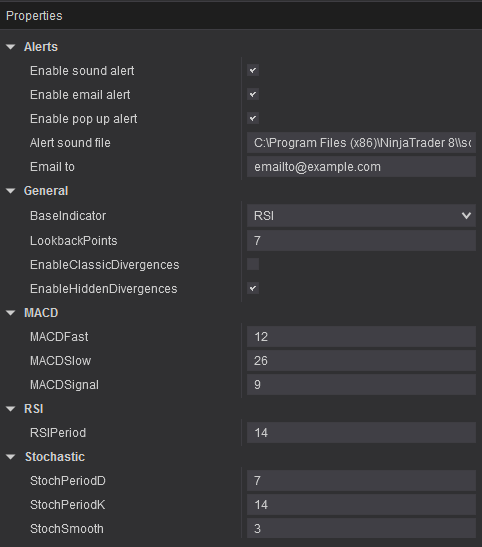Select the 'MACDSignal' property label

(x=64, y=385)
